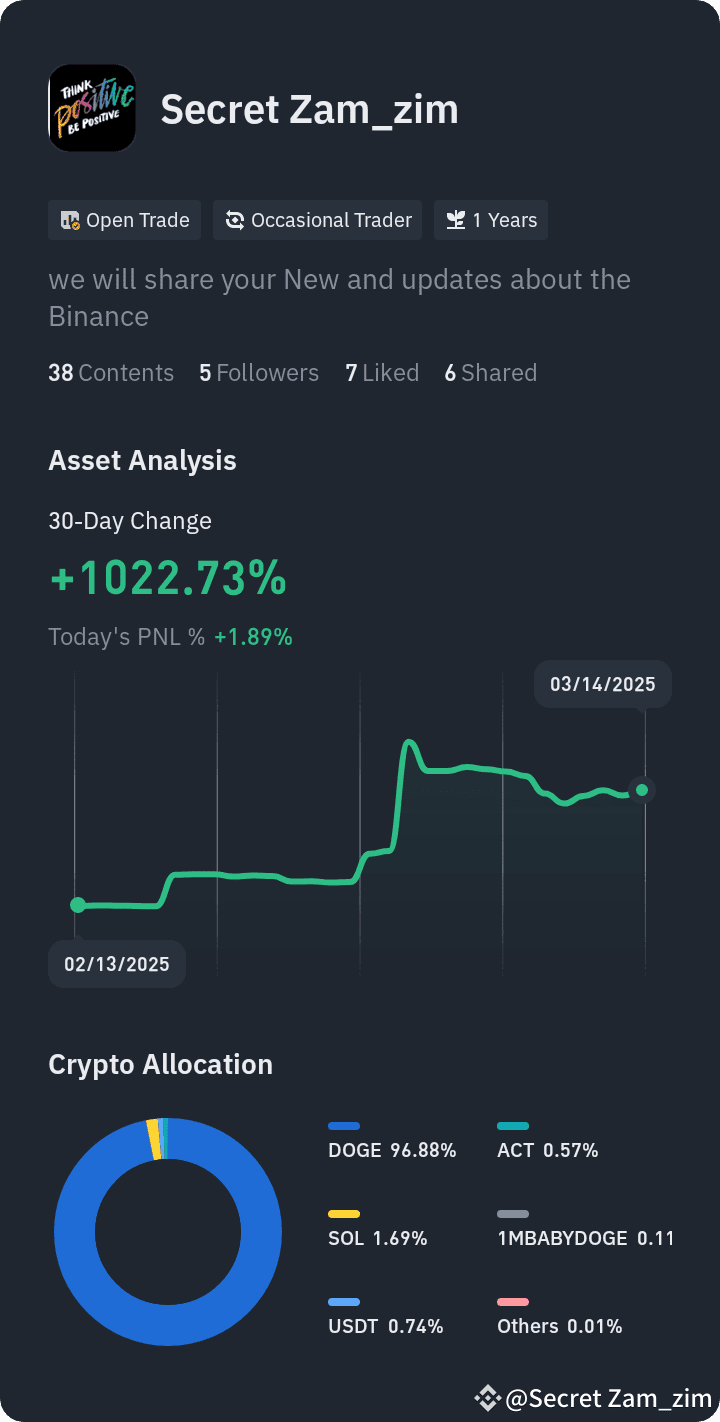Select the Open Trade badge
Image resolution: width=720 pixels, height=1422 pixels.
pos(125,220)
